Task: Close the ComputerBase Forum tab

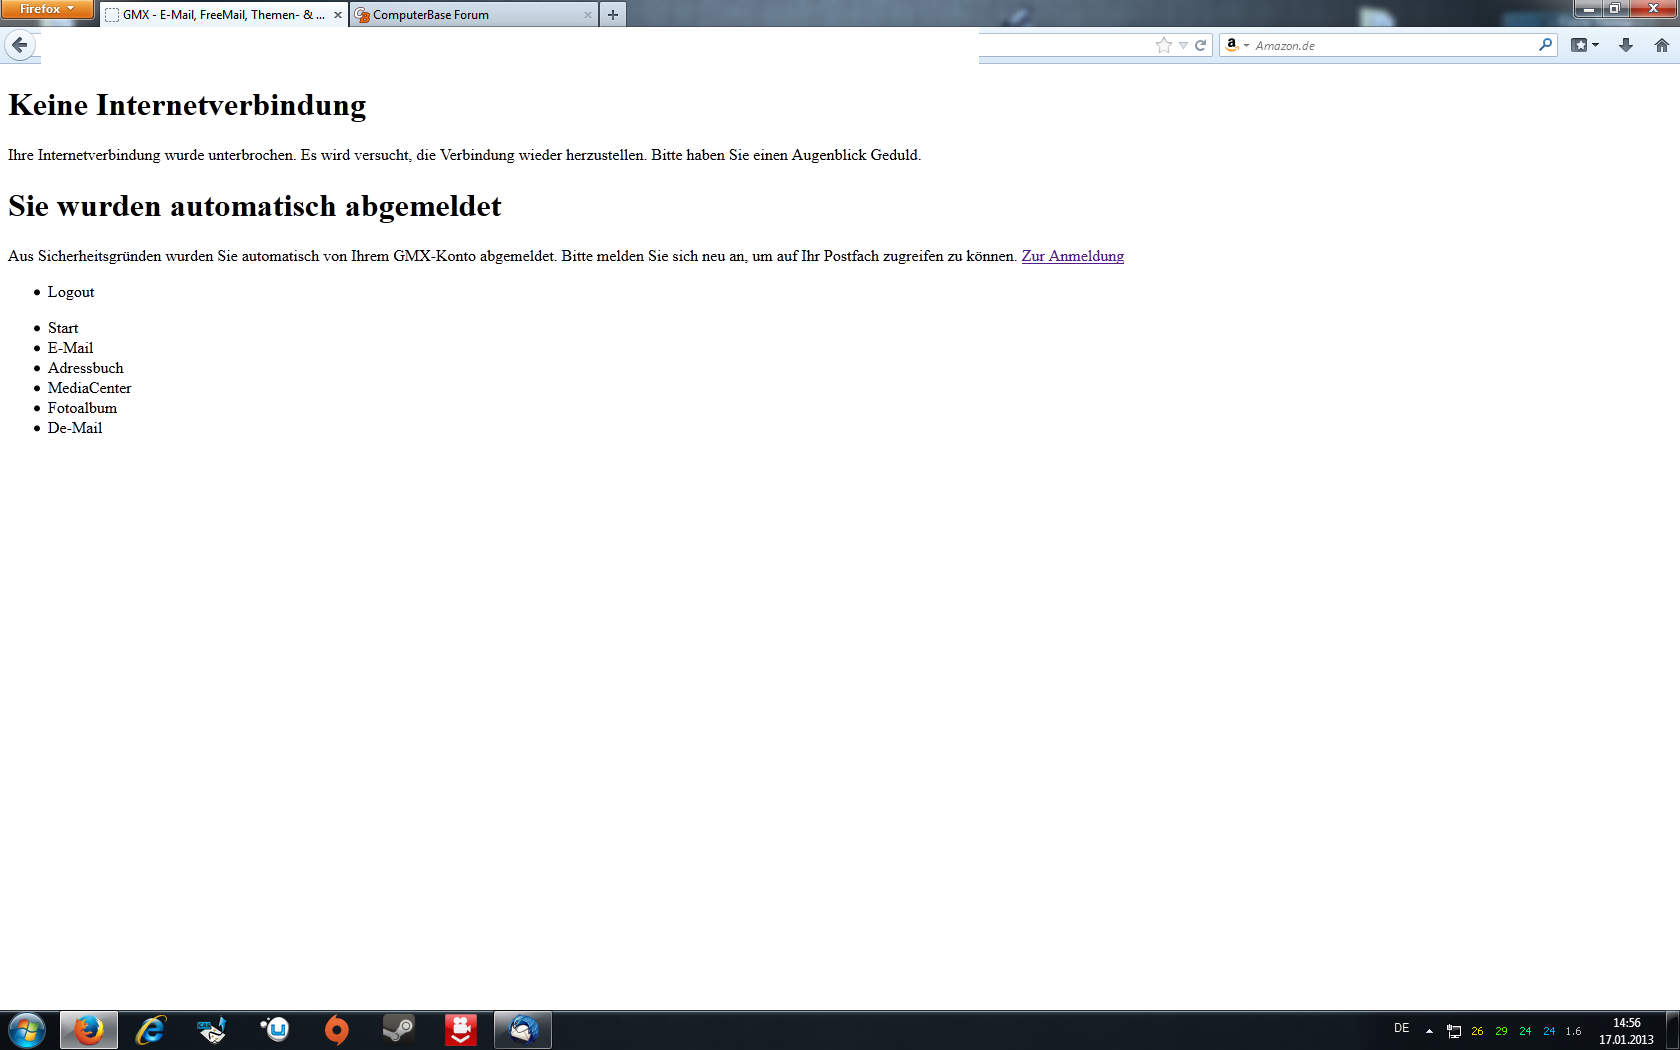Action: tap(587, 15)
